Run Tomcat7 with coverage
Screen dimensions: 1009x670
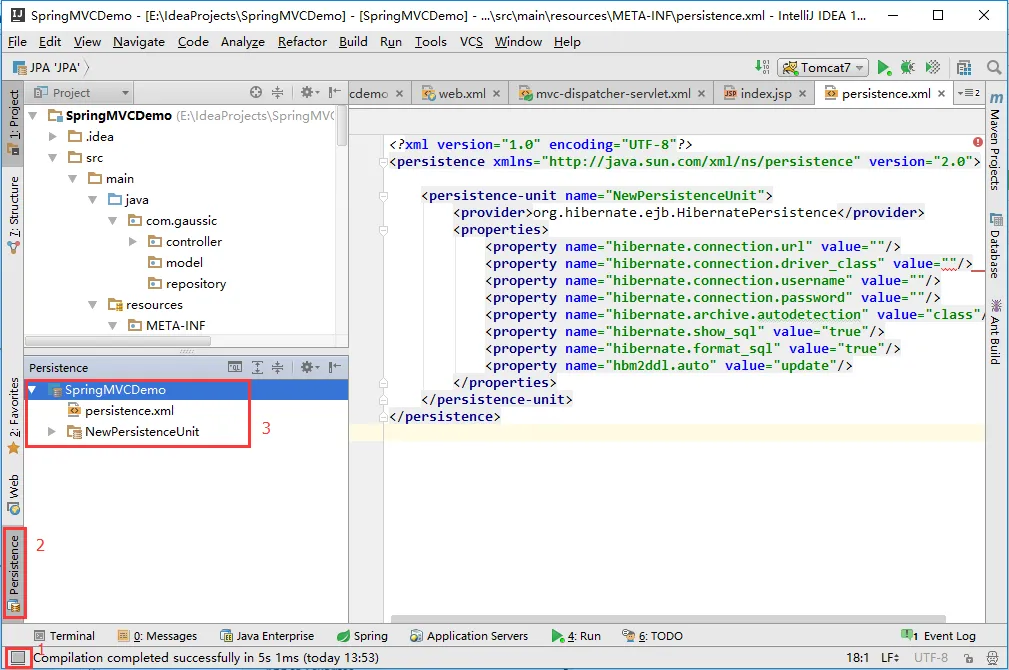coord(932,68)
